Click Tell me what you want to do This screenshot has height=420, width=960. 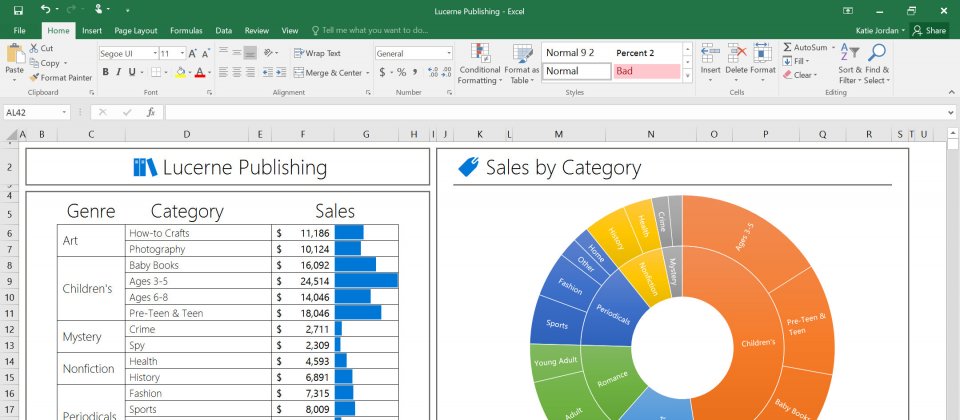370,31
